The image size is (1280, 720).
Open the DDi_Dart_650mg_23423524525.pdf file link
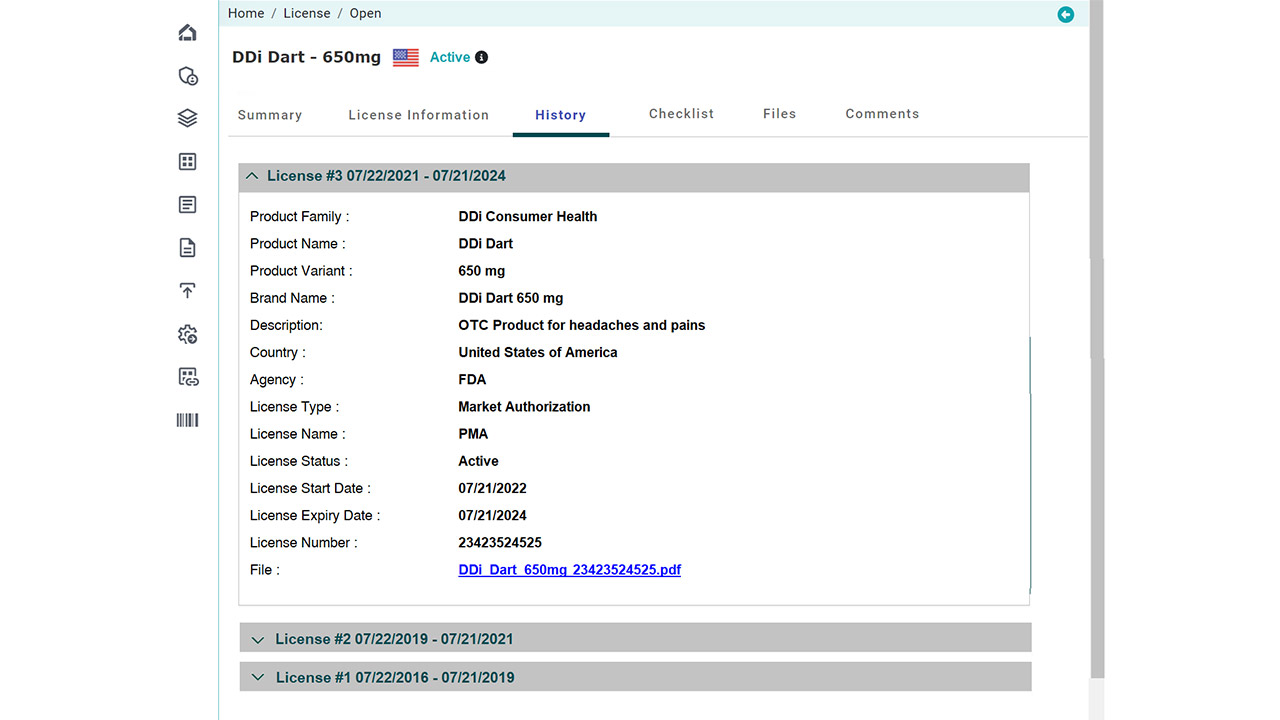[569, 570]
